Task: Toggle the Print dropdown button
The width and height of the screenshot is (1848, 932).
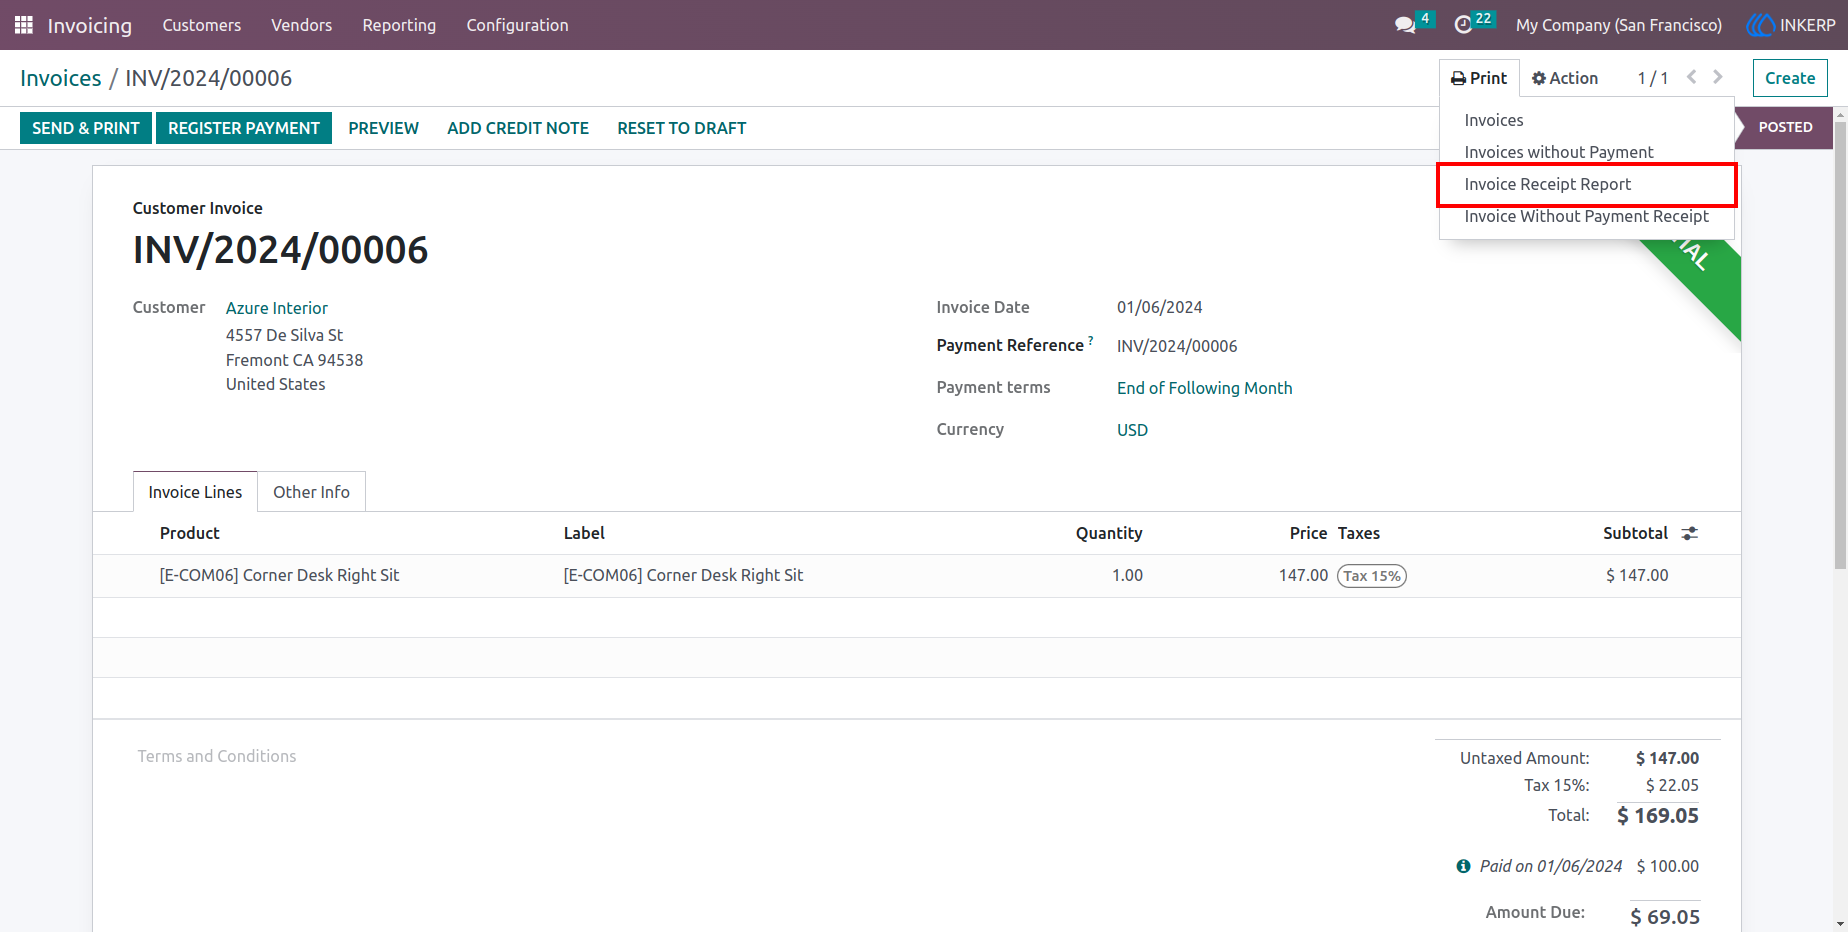Action: (x=1479, y=78)
